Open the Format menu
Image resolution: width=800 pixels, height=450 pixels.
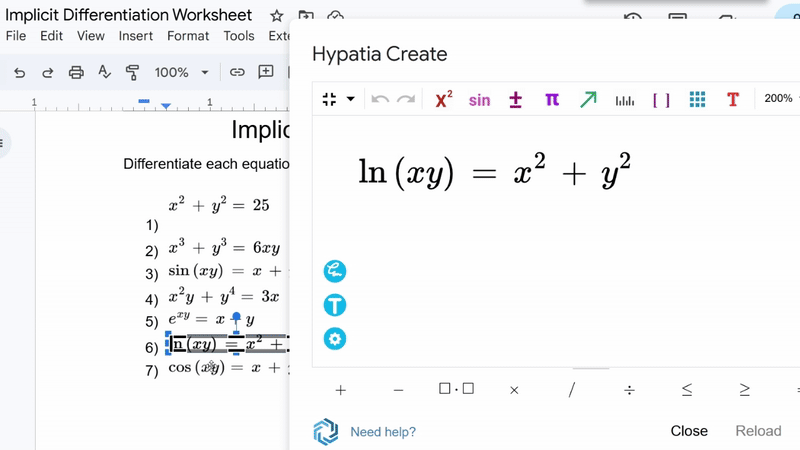(x=188, y=36)
